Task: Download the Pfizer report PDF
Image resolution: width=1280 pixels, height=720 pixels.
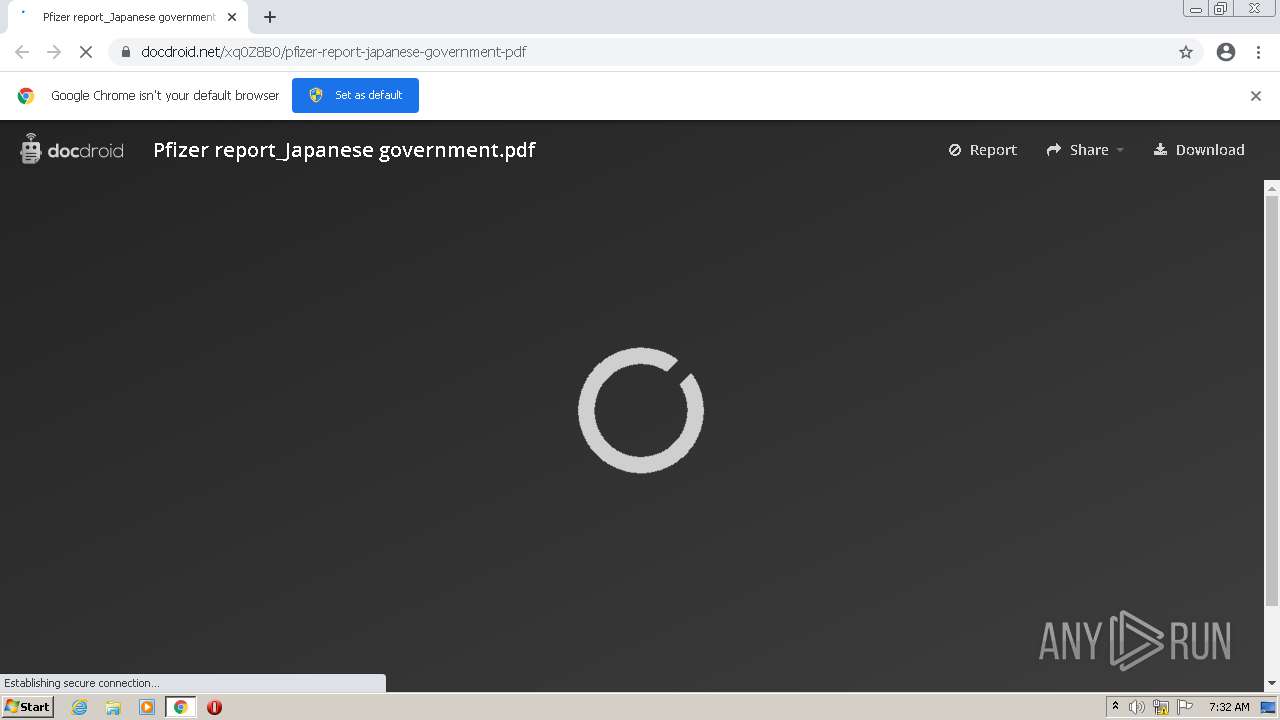Action: (1199, 150)
